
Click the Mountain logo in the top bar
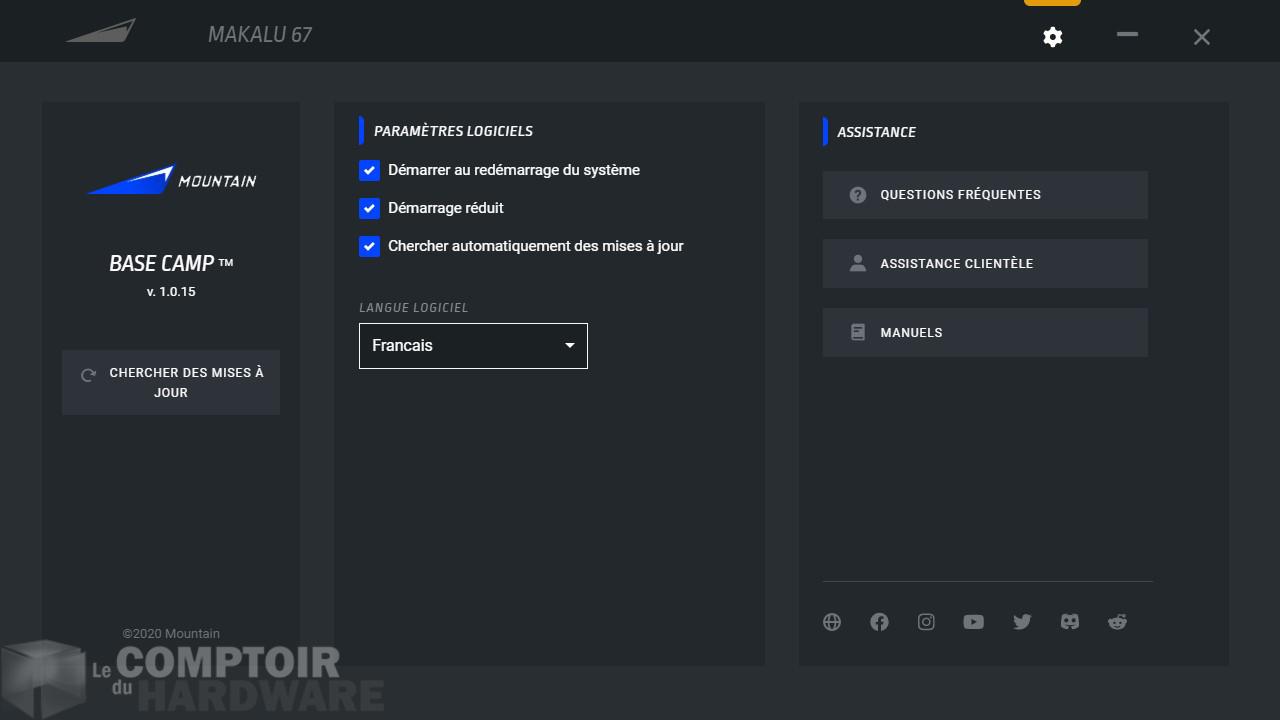click(x=101, y=32)
